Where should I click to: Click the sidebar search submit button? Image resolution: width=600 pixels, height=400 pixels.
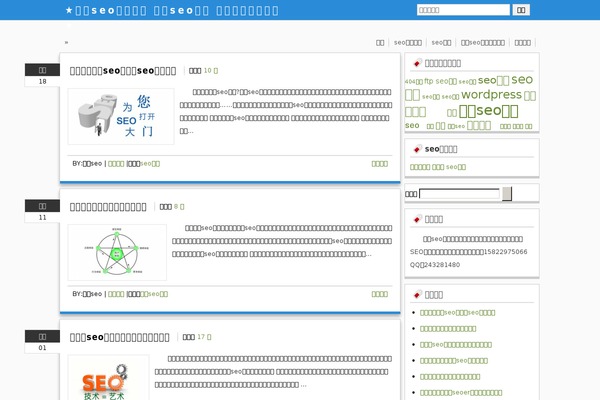point(507,194)
